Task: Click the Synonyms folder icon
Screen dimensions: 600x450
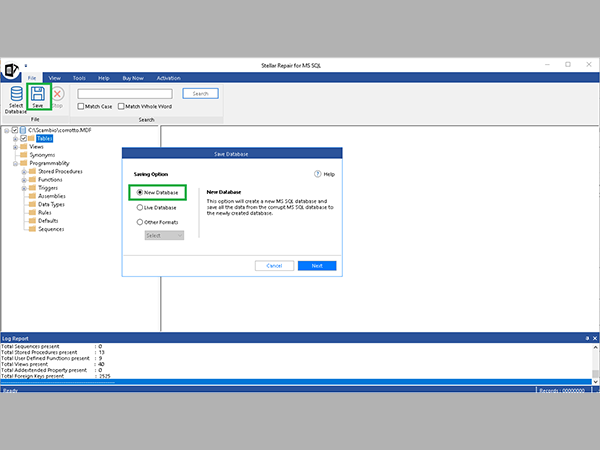Action: (24, 155)
